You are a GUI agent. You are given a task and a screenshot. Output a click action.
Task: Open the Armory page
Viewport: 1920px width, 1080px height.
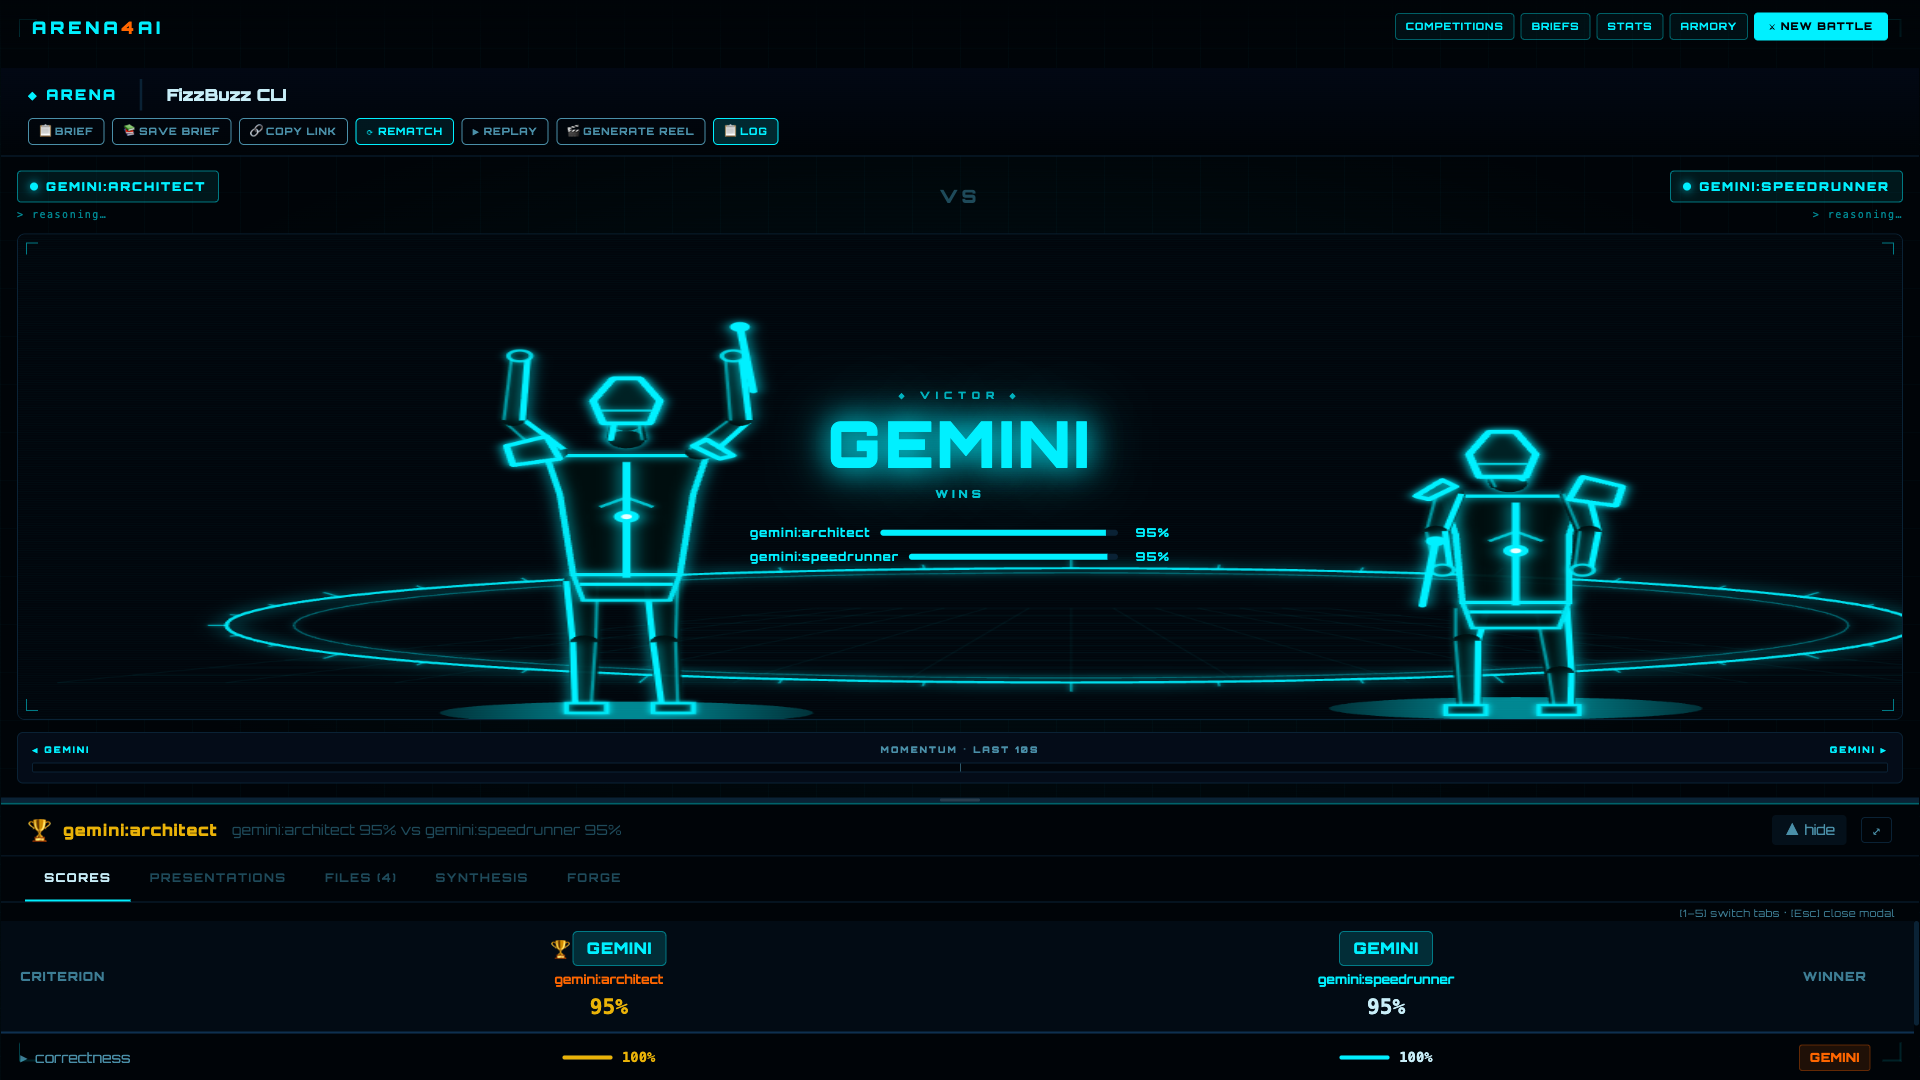(1708, 27)
